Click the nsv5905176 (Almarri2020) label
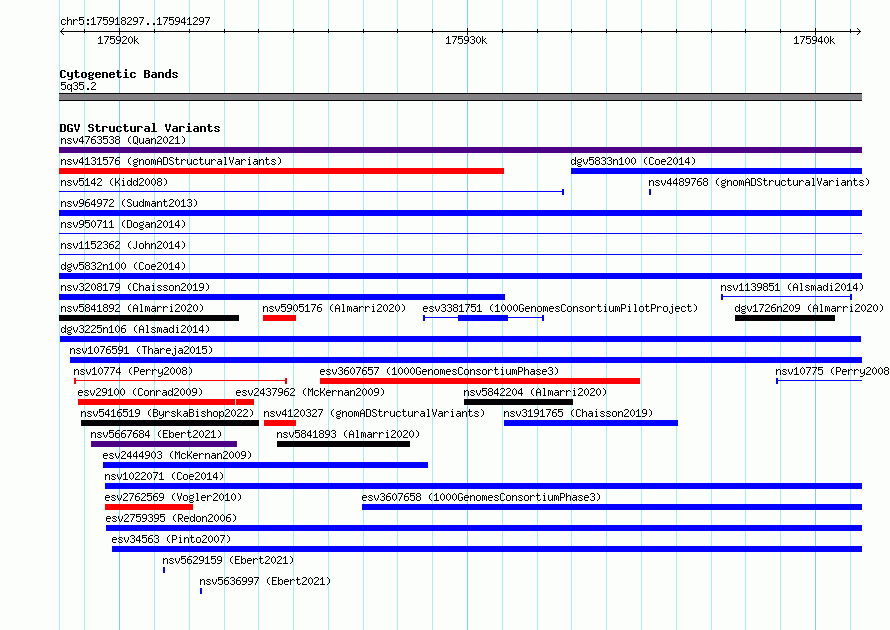This screenshot has height=630, width=890. pos(334,308)
